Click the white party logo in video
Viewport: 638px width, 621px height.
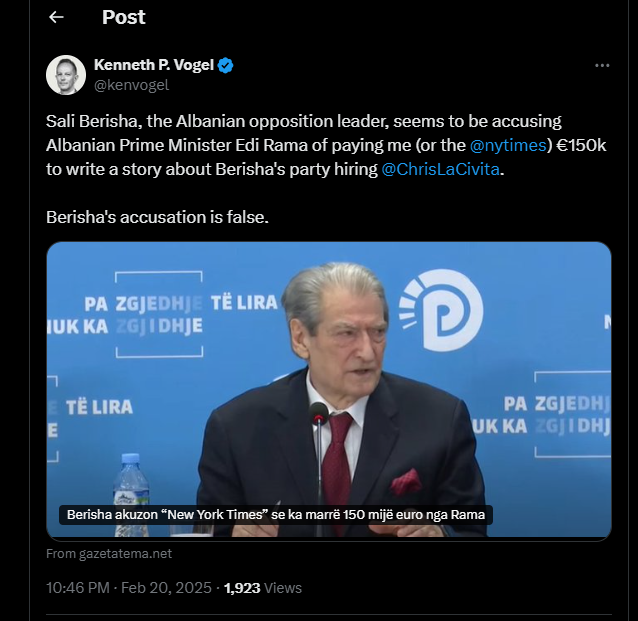click(440, 311)
